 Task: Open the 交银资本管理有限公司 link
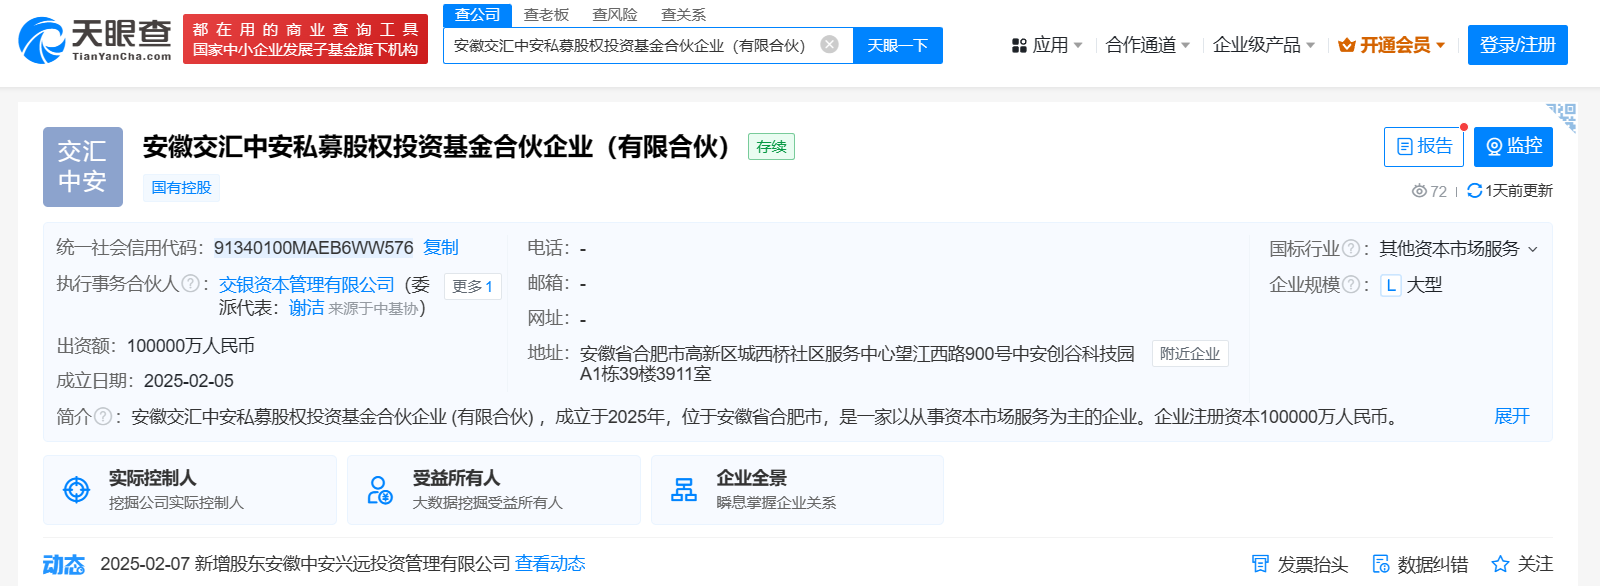(307, 285)
